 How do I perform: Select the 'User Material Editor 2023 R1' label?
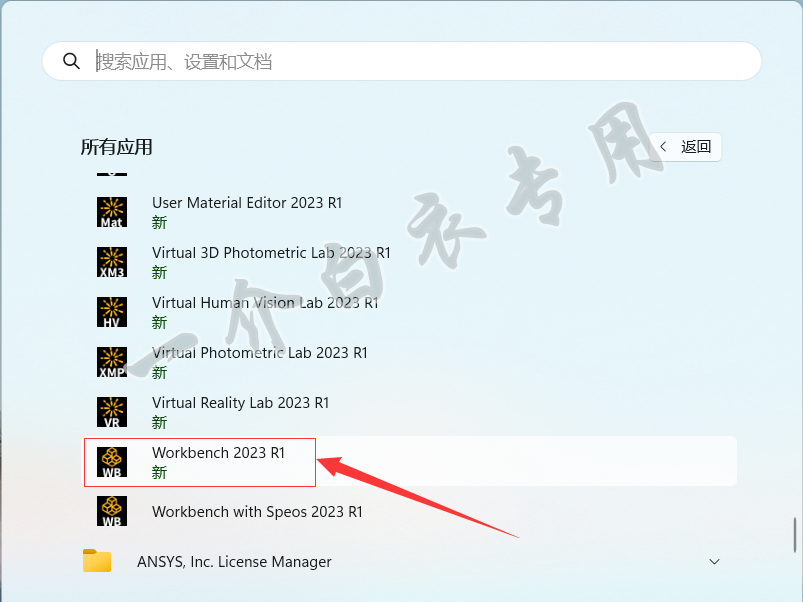[247, 203]
